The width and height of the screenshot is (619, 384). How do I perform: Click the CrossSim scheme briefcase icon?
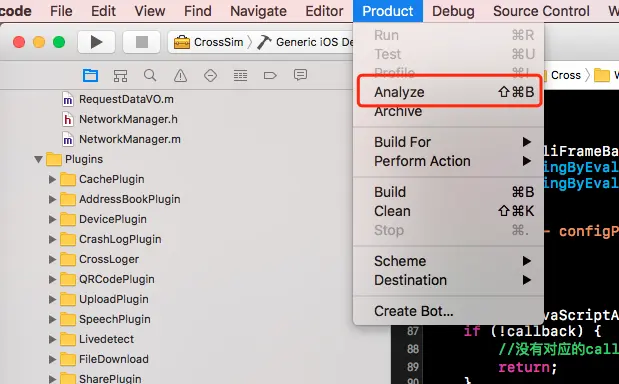pos(182,42)
